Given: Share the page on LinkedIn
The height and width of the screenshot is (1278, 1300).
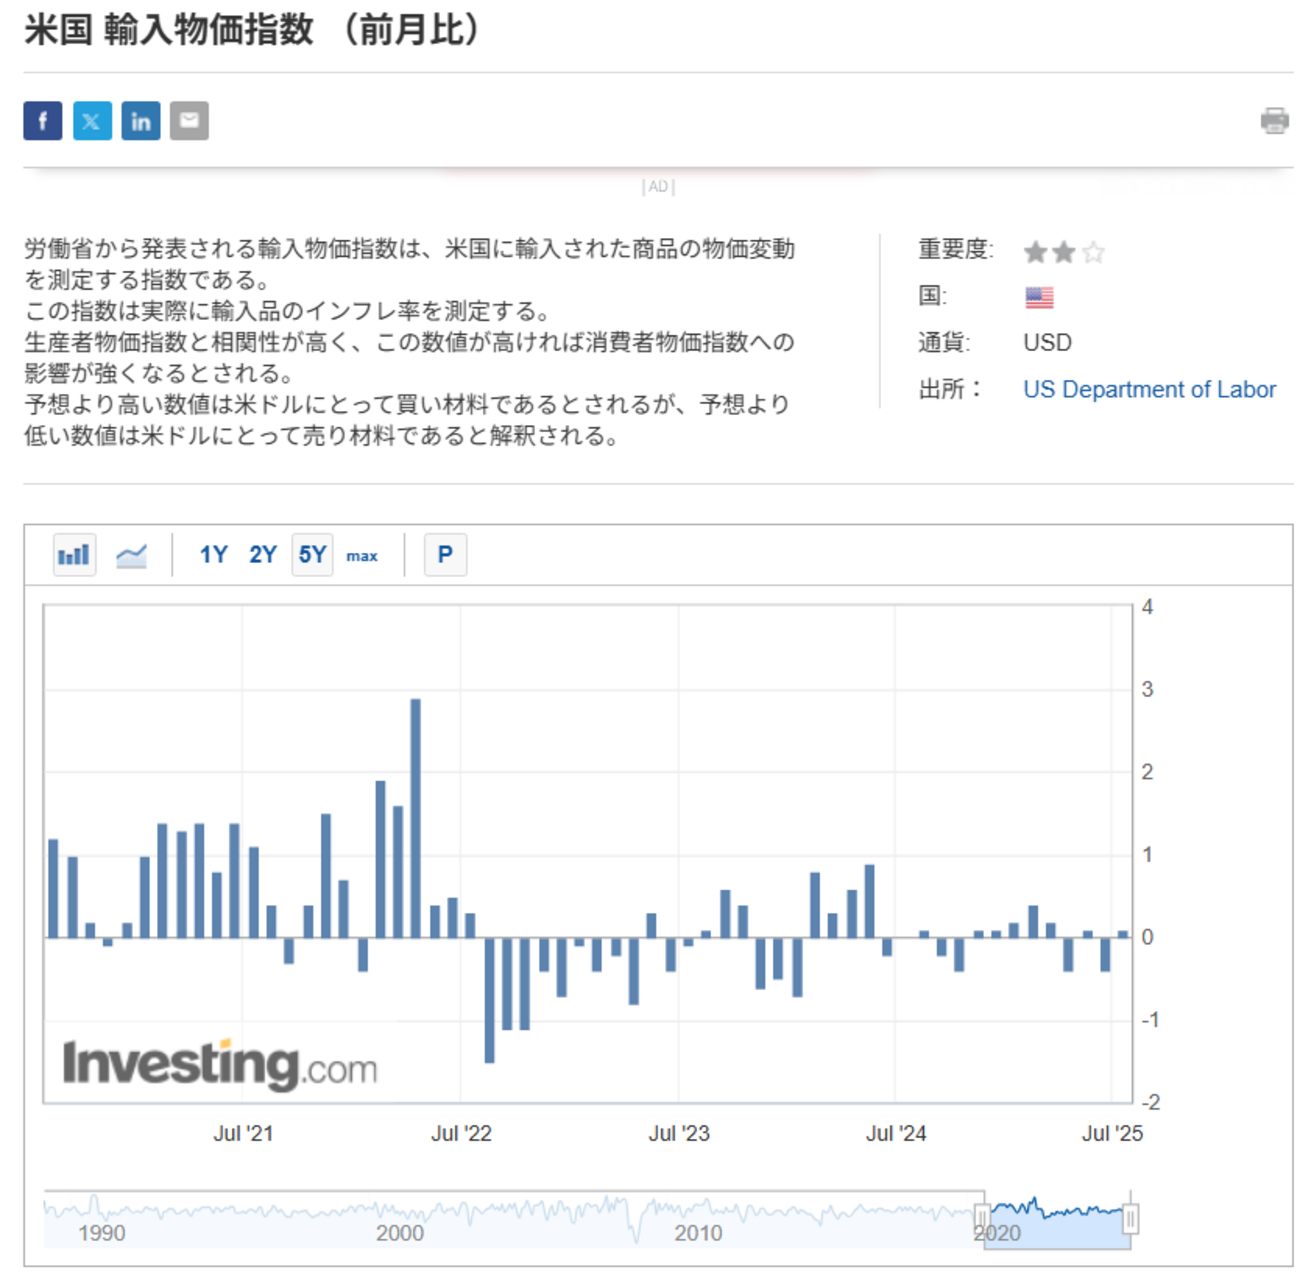Looking at the screenshot, I should point(141,121).
